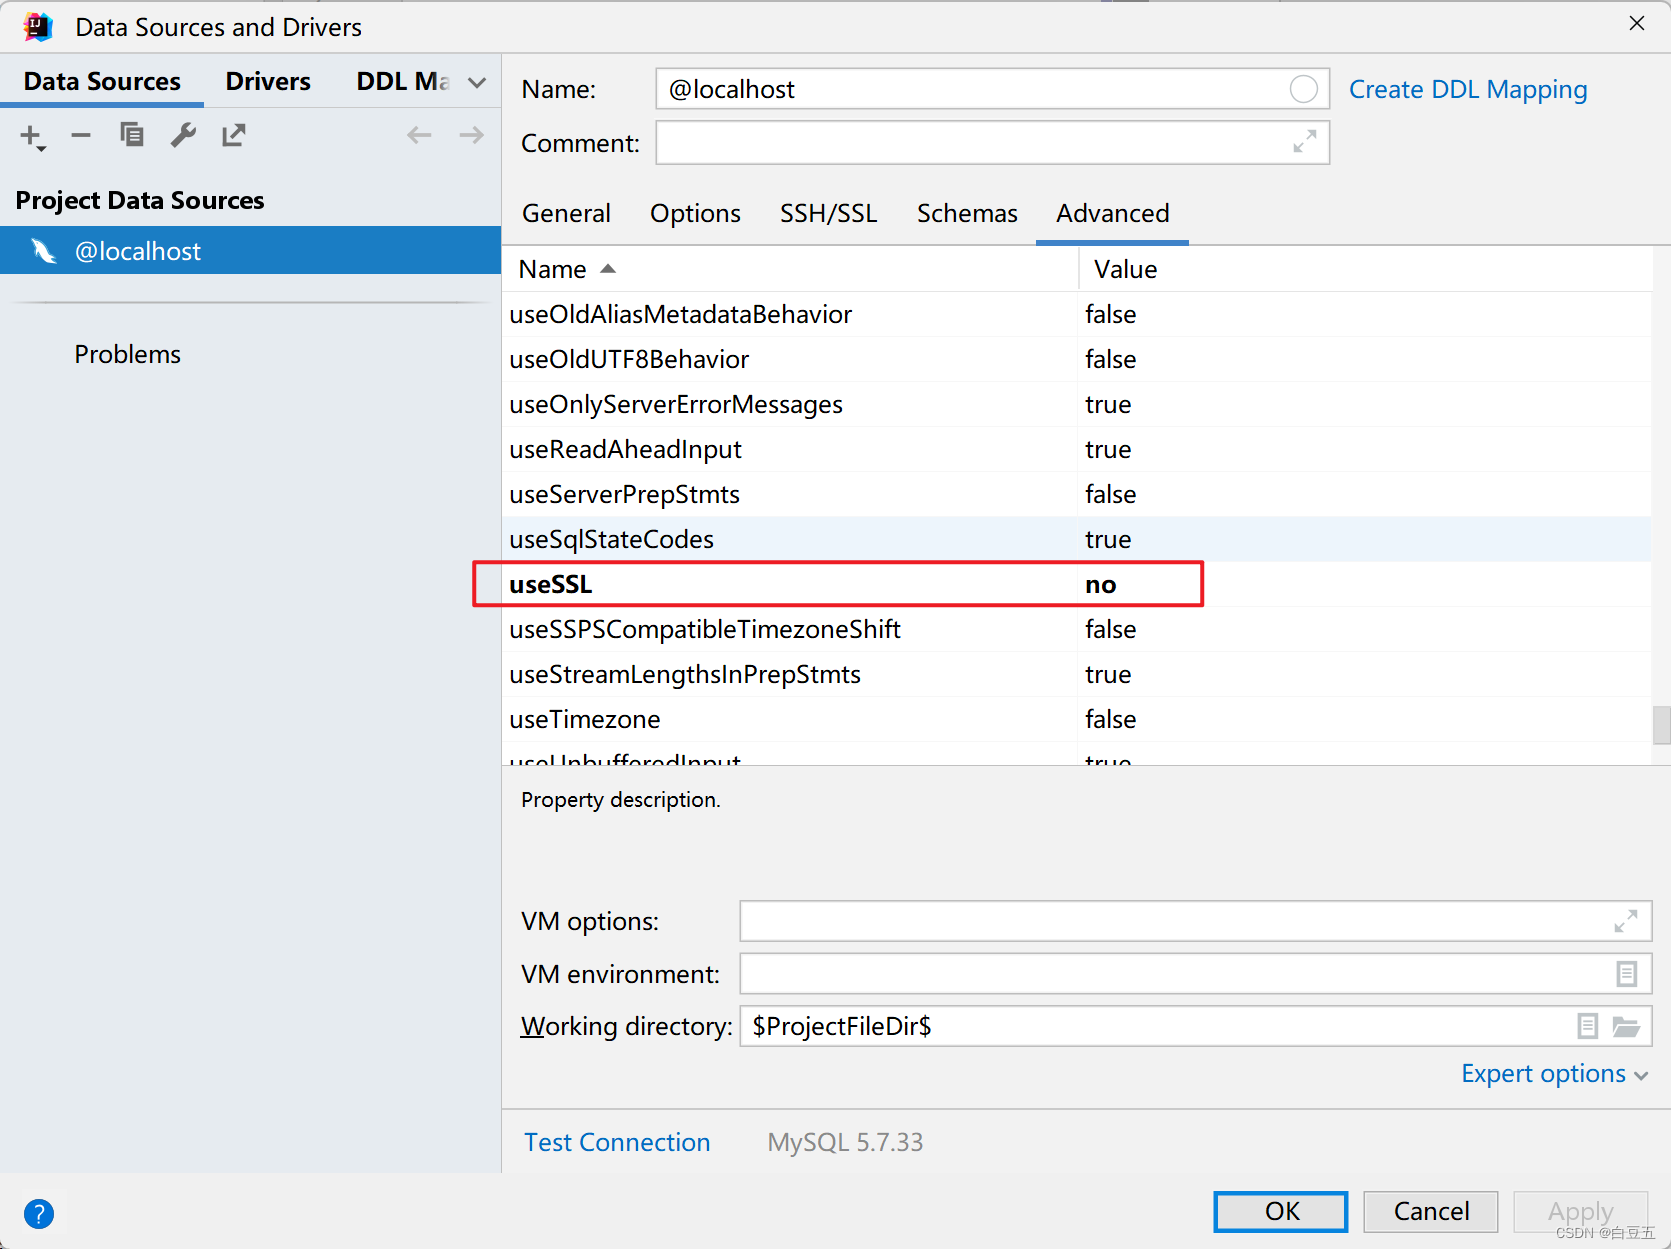The width and height of the screenshot is (1671, 1249).
Task: Click the Project Data Sources heading
Action: click(x=140, y=200)
